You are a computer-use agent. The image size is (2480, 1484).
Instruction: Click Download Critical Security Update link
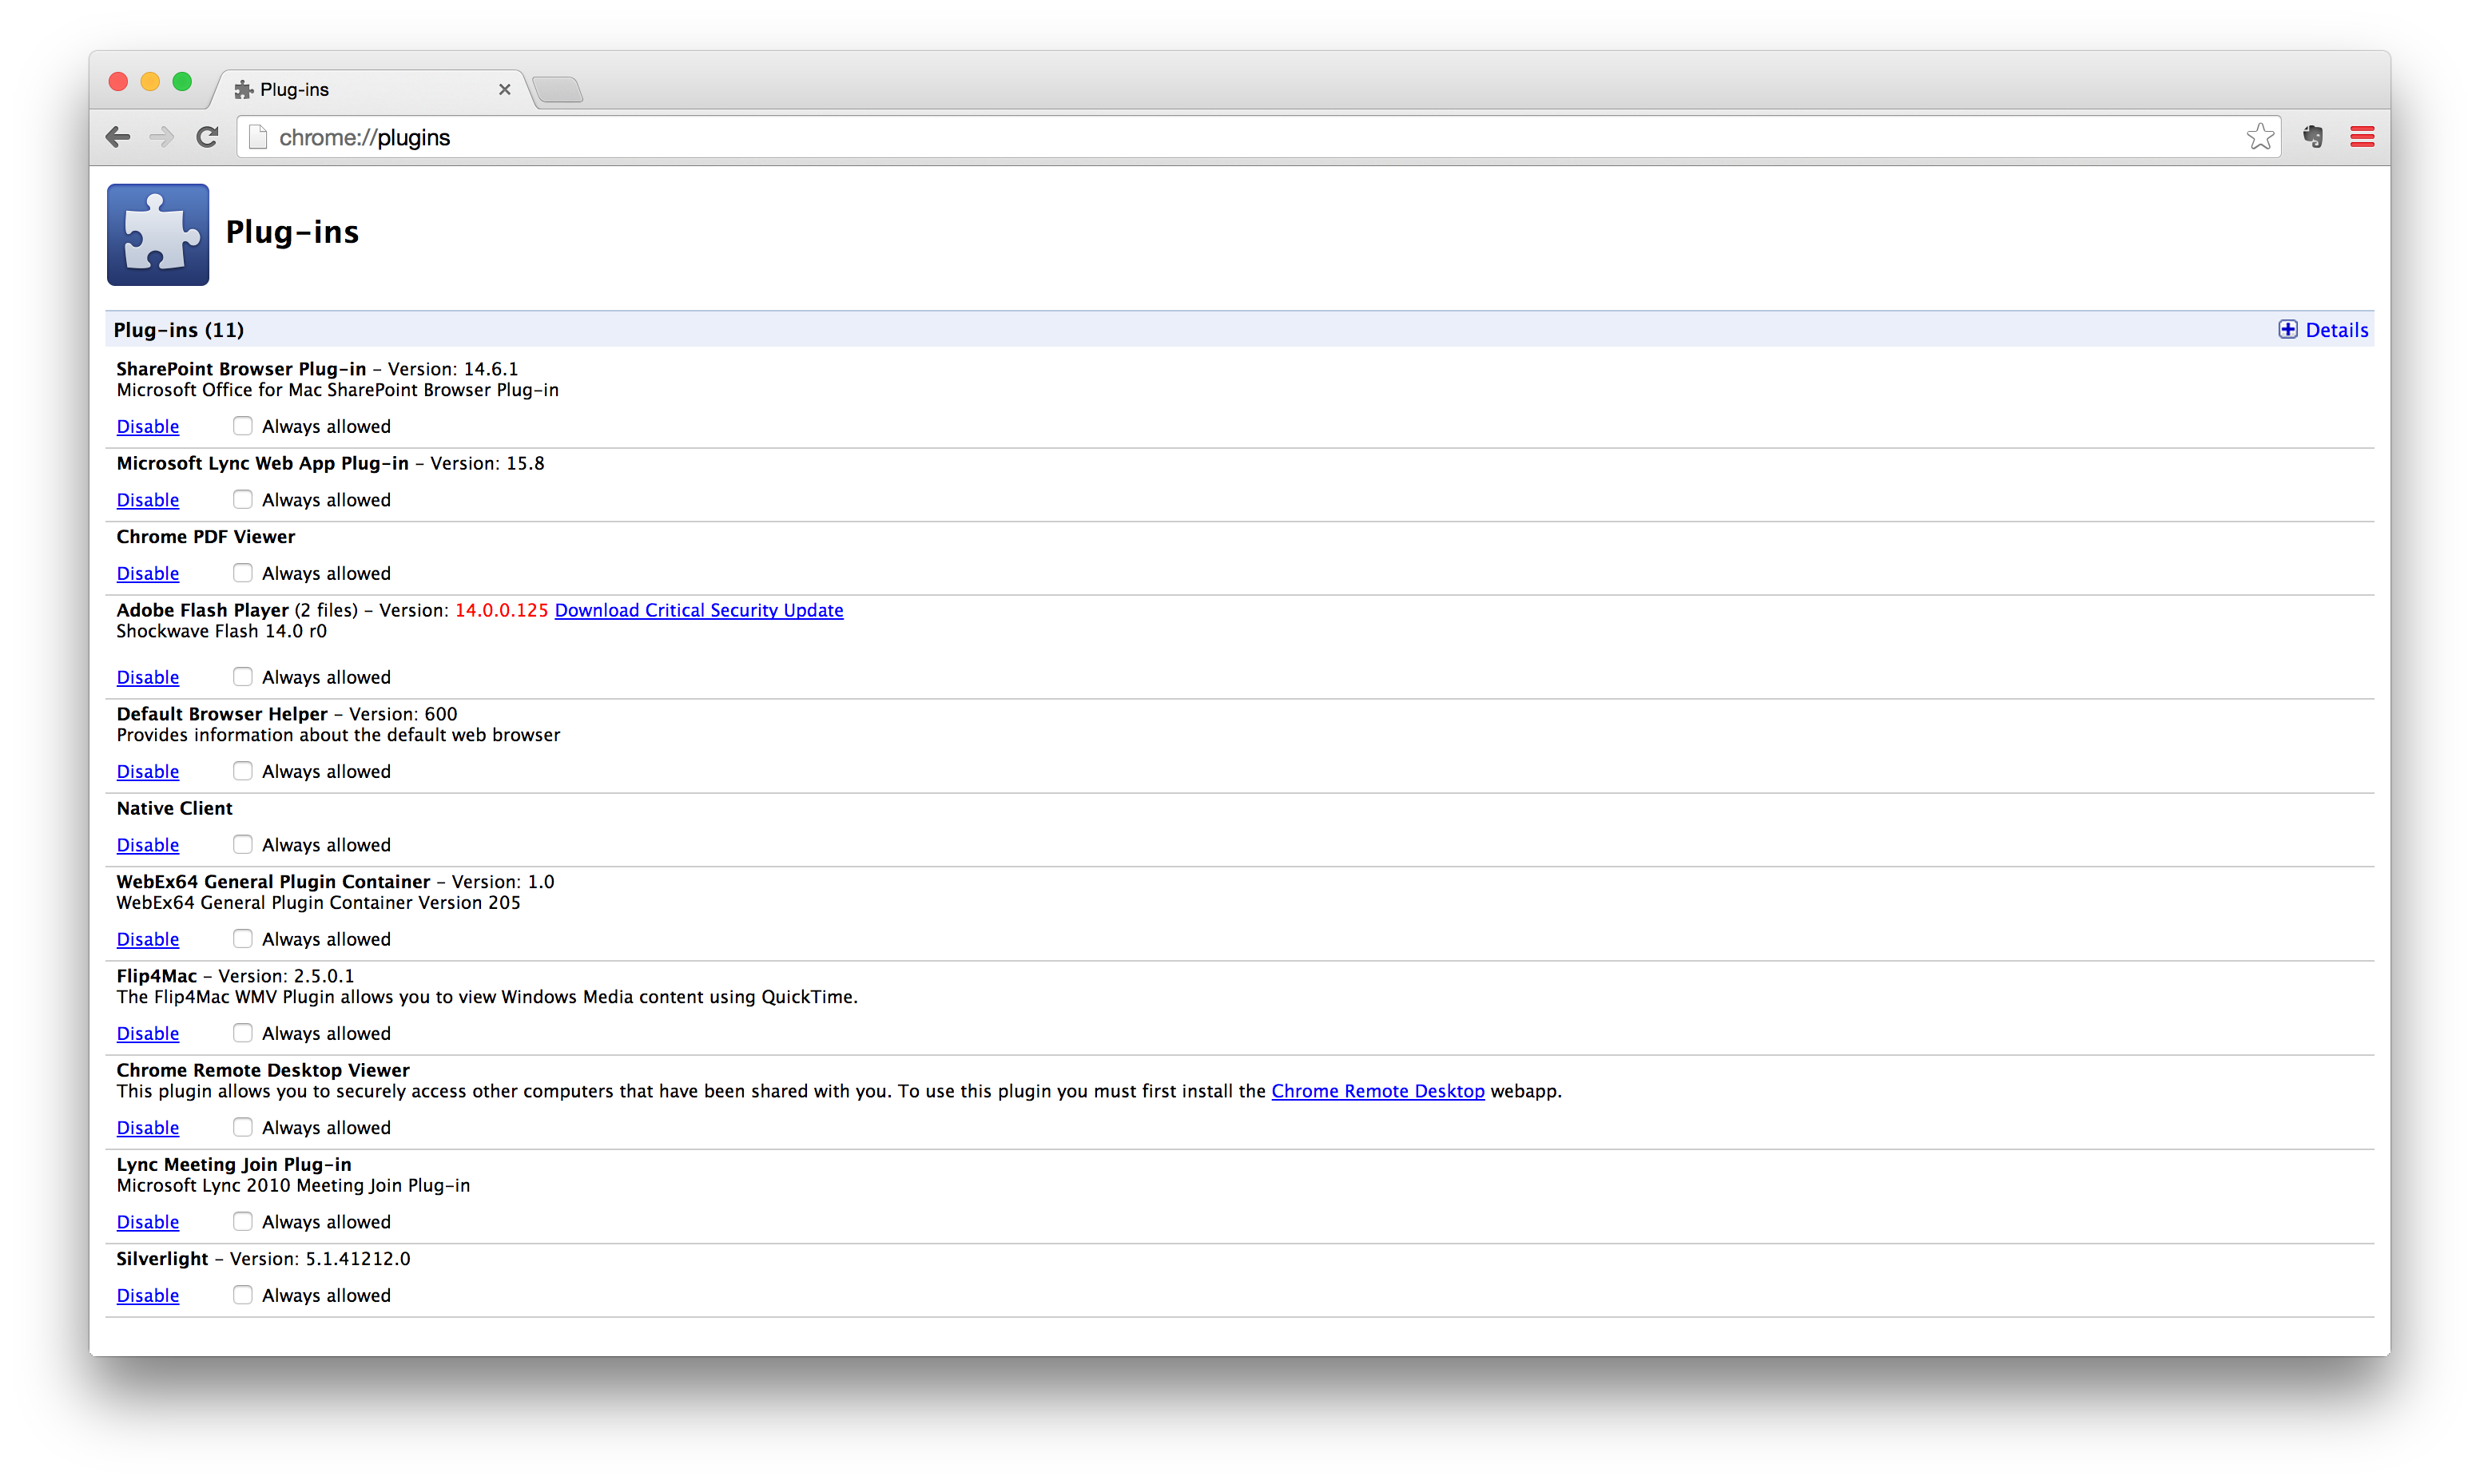(x=696, y=608)
